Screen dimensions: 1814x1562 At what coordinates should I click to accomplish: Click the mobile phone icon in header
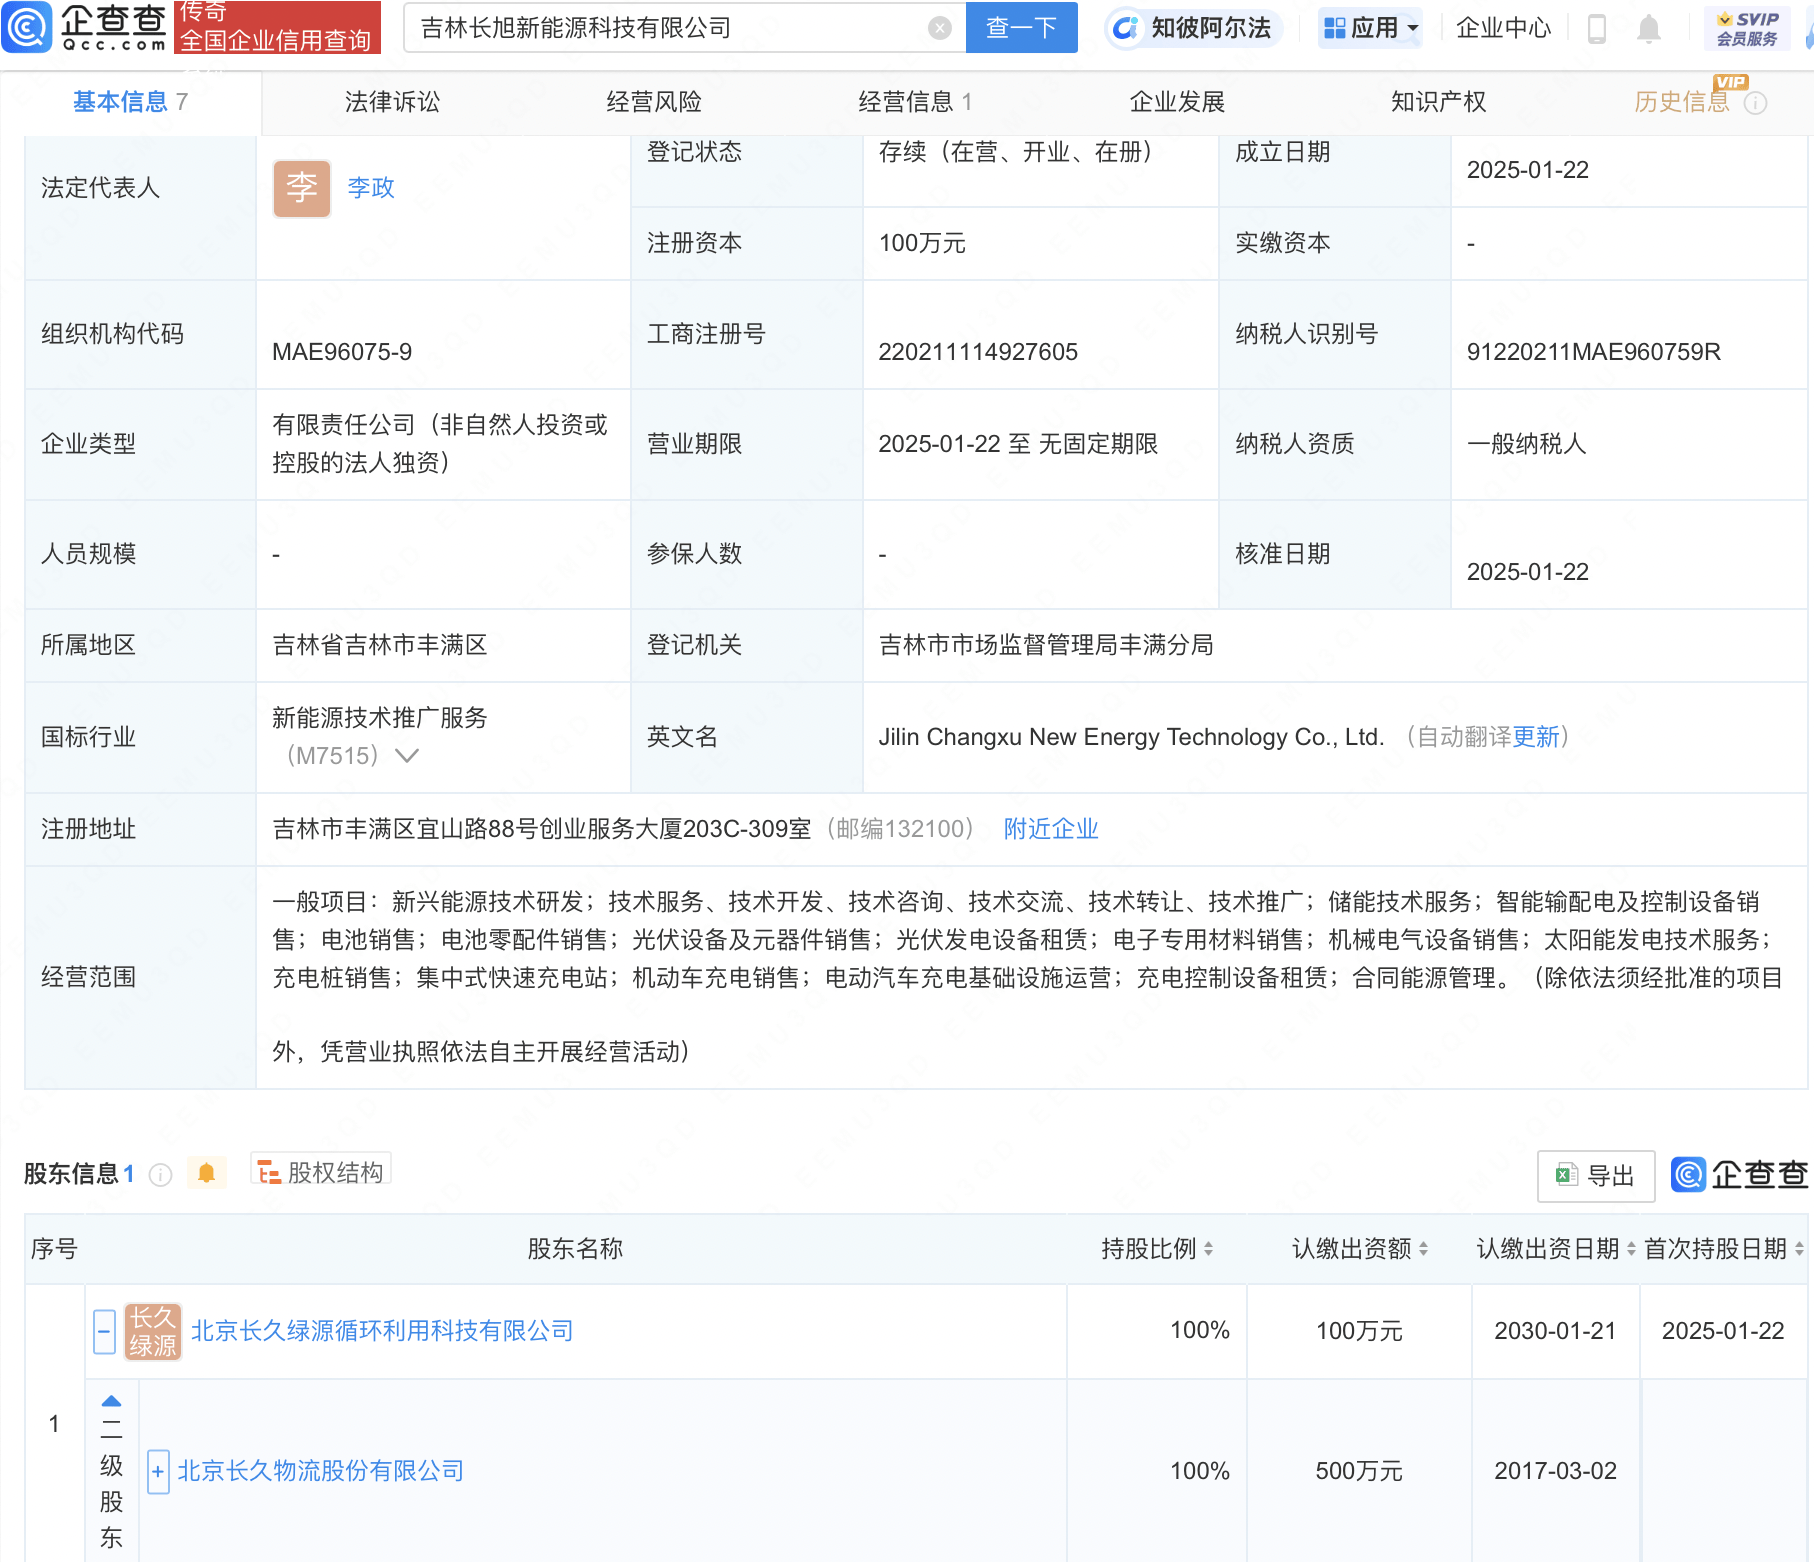click(1597, 29)
